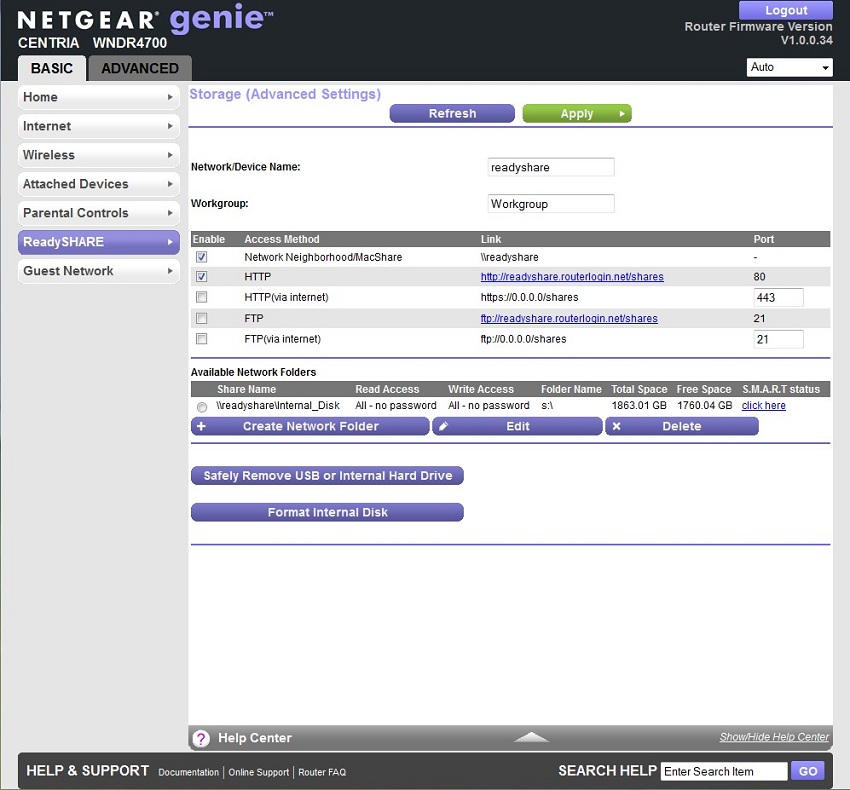Click the GO search button
The height and width of the screenshot is (790, 850).
point(808,771)
